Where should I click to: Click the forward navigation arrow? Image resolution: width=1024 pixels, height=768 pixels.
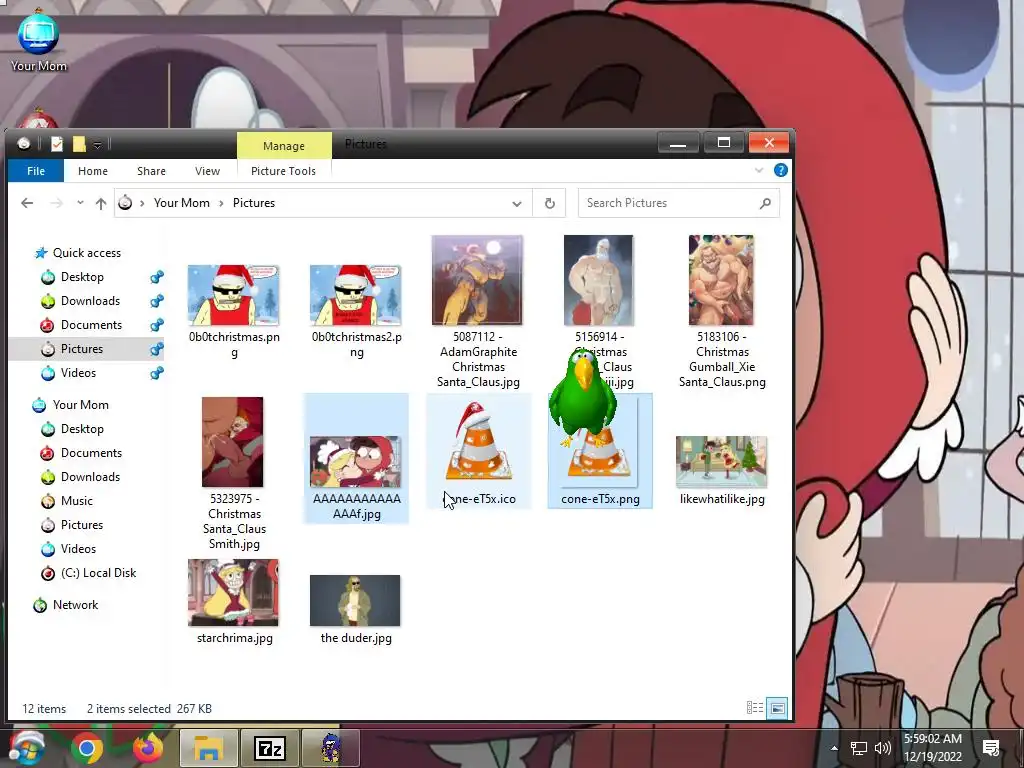click(x=57, y=203)
